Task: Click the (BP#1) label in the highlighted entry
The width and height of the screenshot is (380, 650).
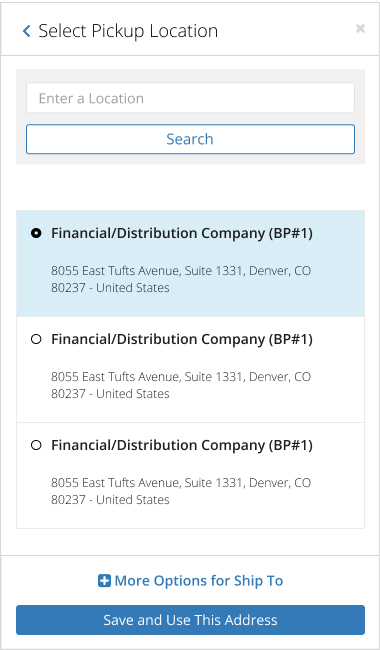Action: pos(290,233)
